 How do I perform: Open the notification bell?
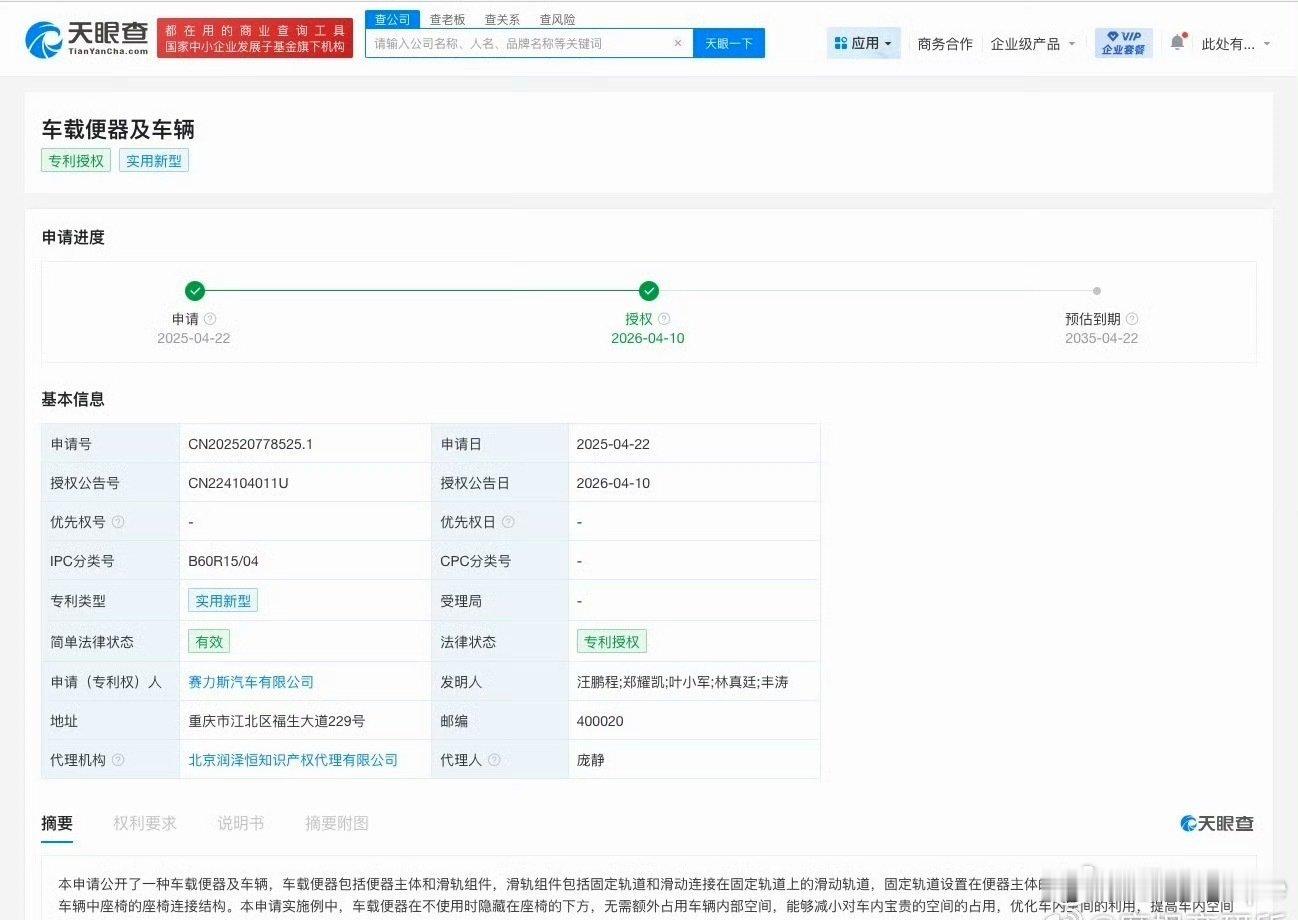(1177, 43)
